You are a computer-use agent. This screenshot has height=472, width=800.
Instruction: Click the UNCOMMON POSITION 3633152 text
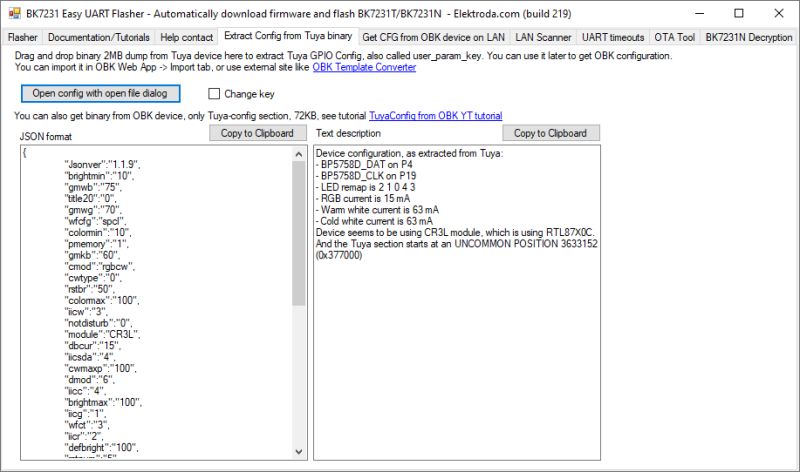point(526,243)
